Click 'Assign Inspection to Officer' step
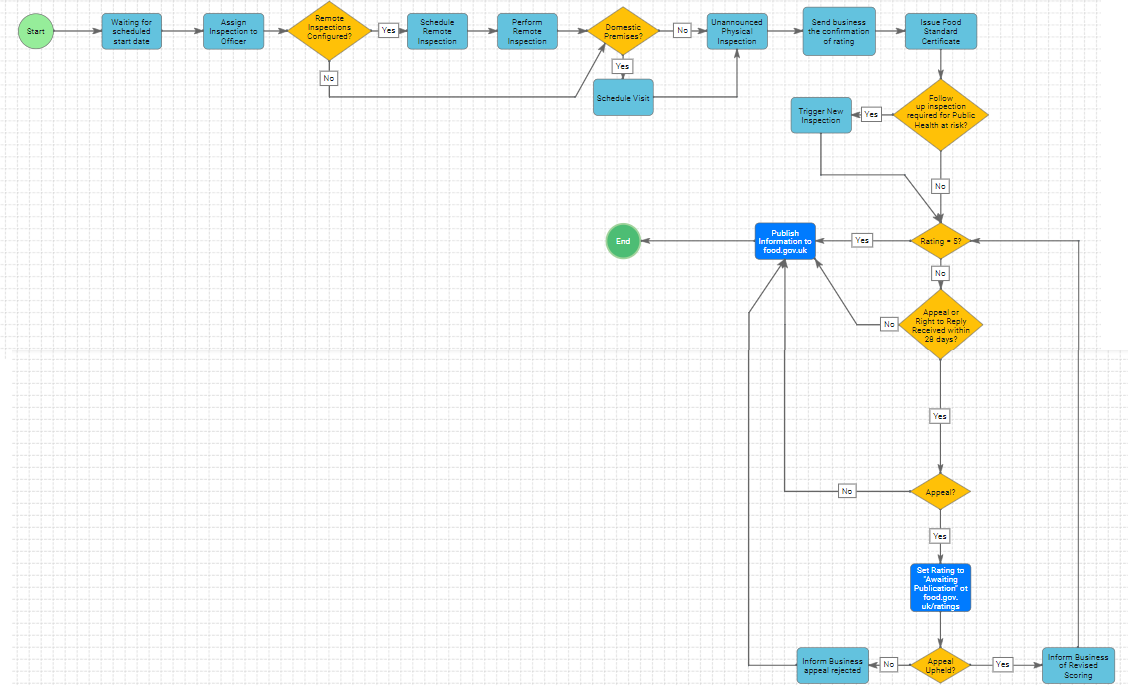 pyautogui.click(x=233, y=31)
